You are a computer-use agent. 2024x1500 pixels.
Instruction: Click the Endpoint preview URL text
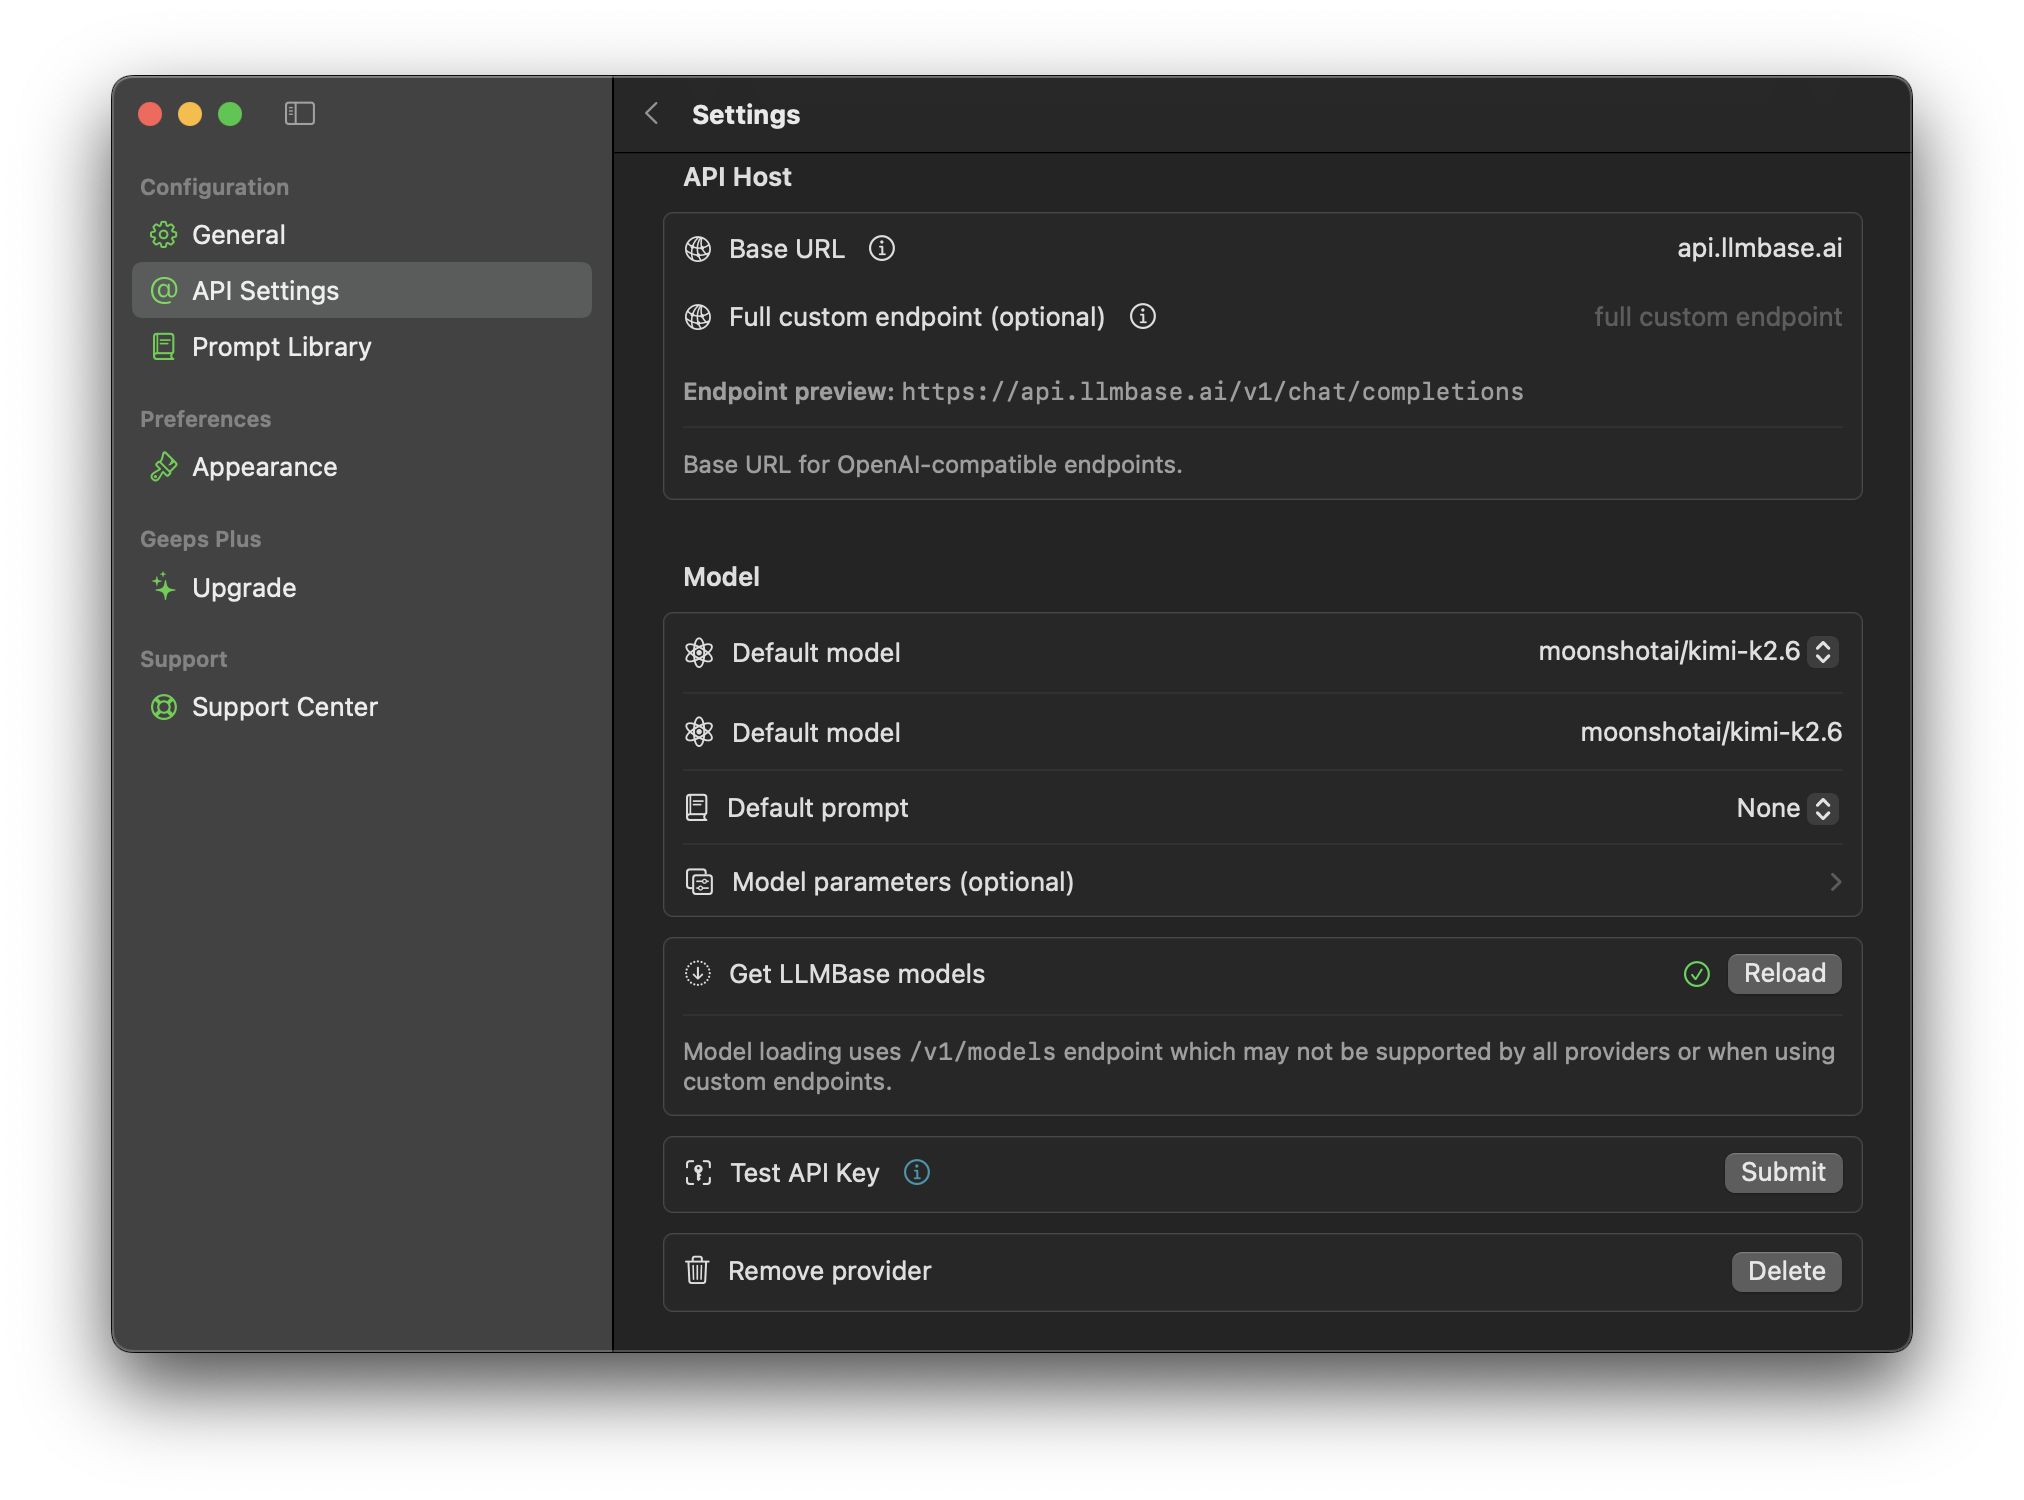[1212, 392]
